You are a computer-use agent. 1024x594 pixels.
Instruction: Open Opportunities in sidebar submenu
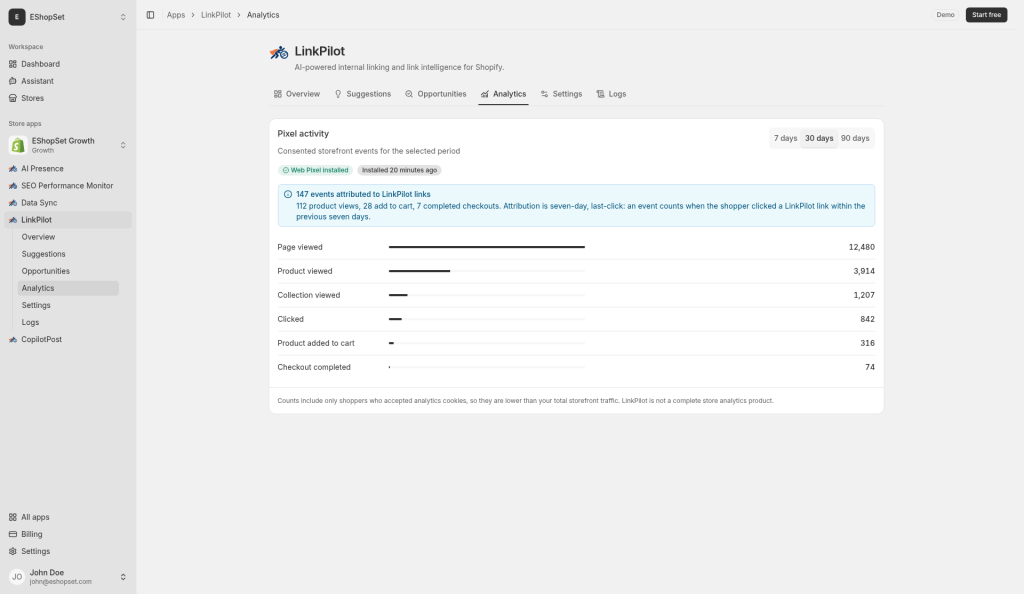(68, 271)
